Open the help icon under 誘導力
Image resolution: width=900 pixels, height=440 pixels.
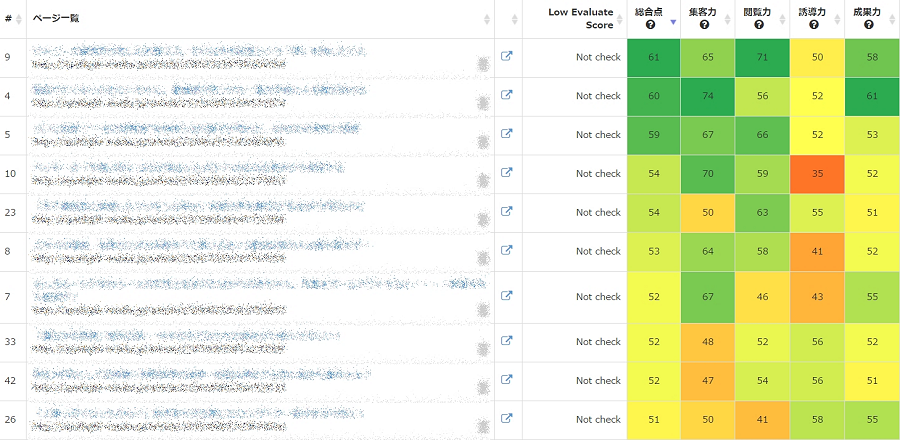point(814,25)
